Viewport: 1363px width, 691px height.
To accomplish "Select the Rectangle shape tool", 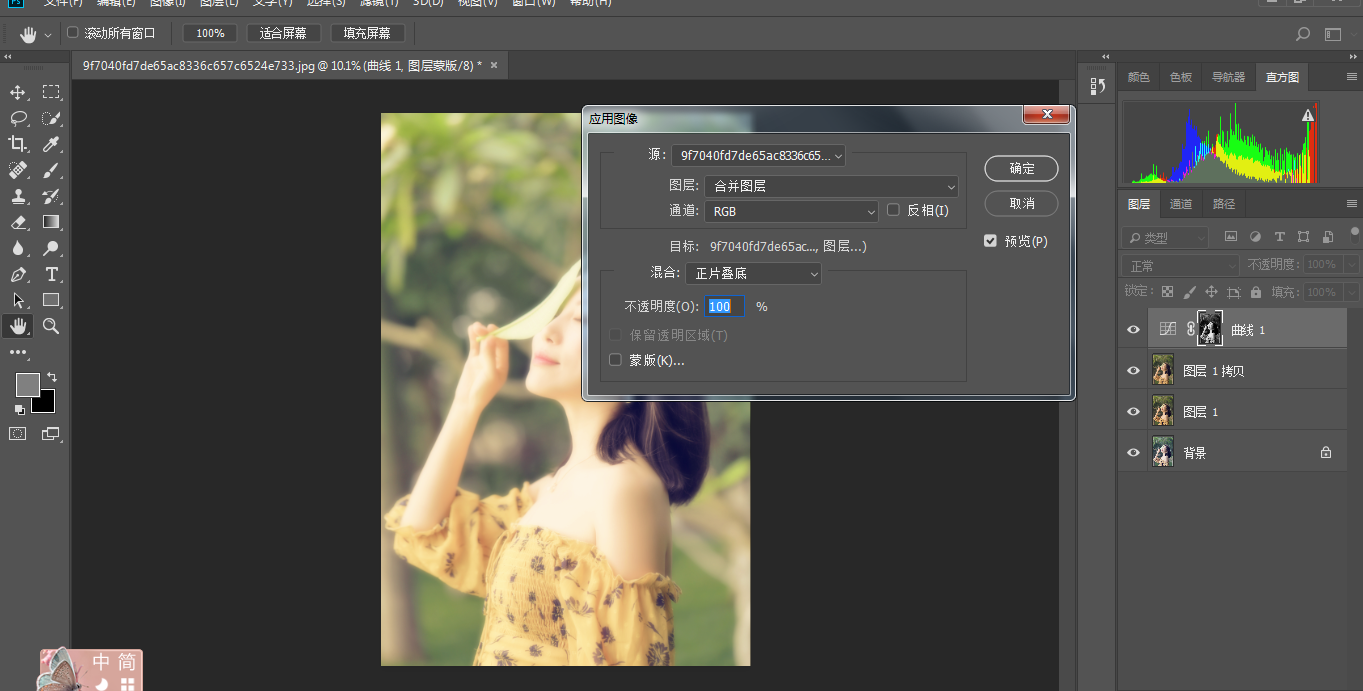I will click(x=51, y=300).
